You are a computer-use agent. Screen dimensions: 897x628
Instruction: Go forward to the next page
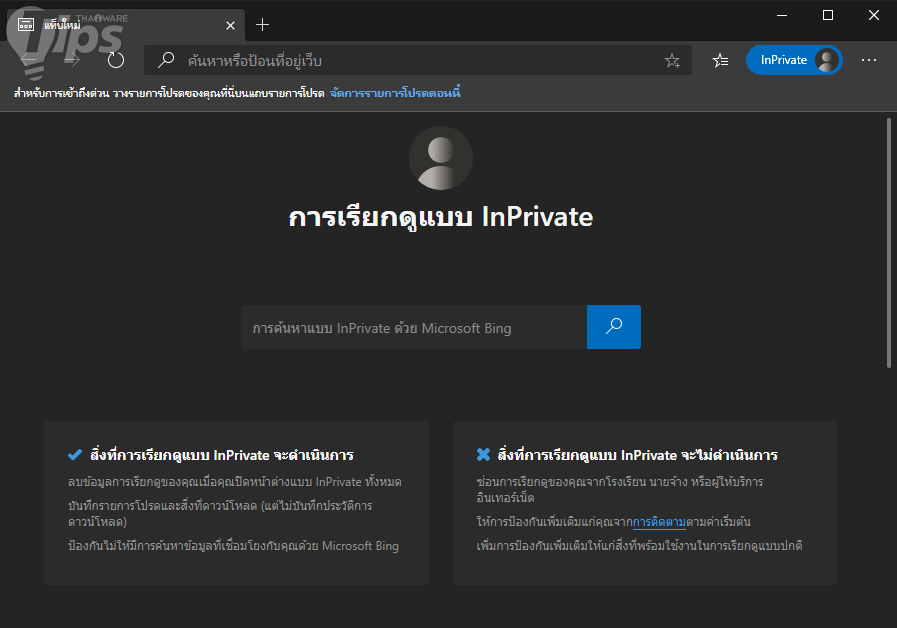pos(72,60)
